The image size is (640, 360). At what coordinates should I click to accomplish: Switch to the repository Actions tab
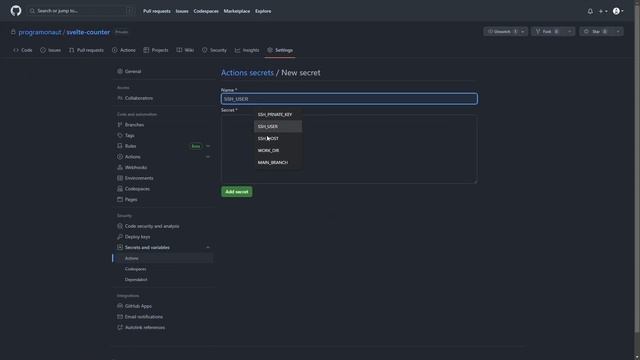pyautogui.click(x=124, y=50)
